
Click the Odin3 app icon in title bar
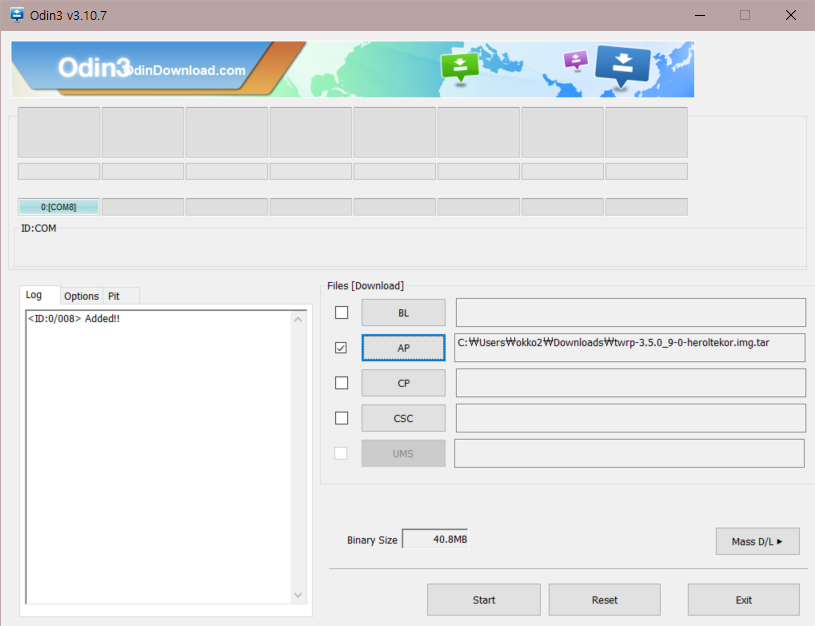pyautogui.click(x=17, y=15)
